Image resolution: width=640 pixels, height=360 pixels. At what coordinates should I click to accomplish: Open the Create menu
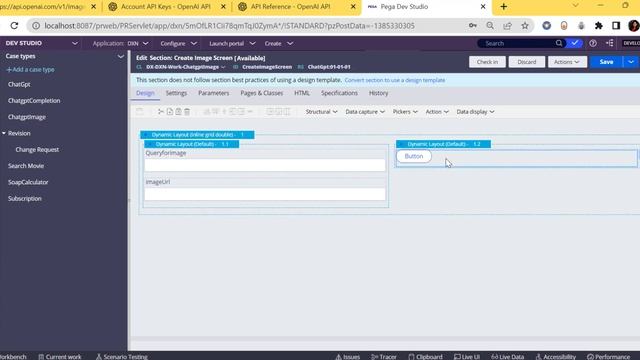(278, 43)
